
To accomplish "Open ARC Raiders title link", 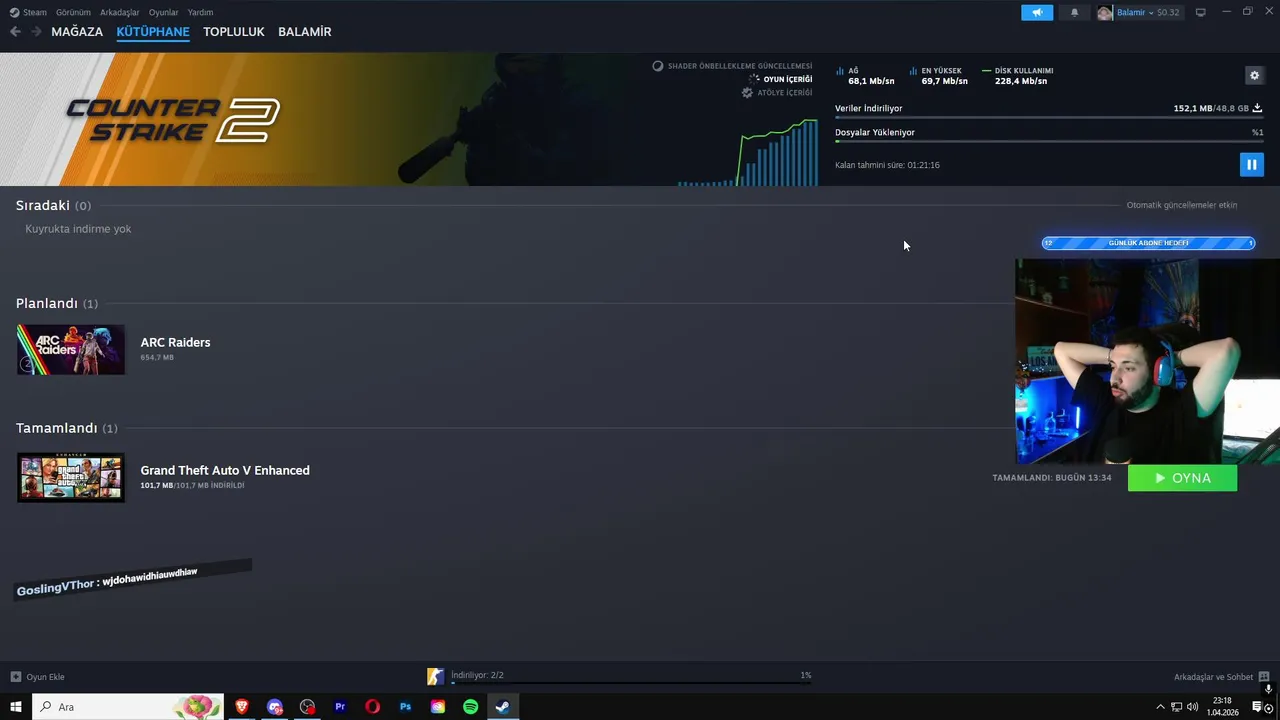I will (x=175, y=342).
